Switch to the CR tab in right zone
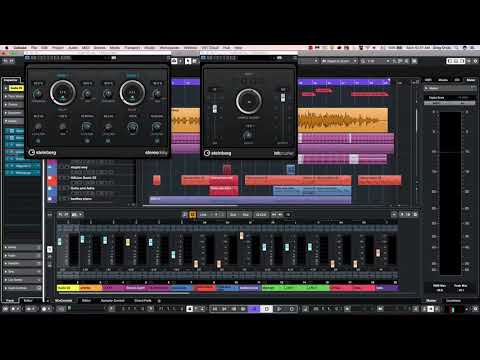Screen dimensions: 480x360 click(x=457, y=80)
